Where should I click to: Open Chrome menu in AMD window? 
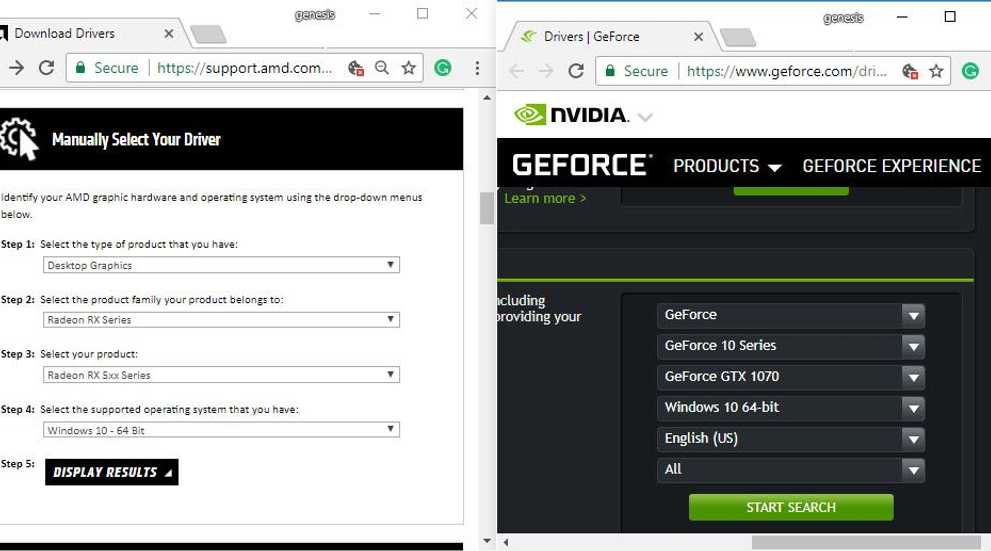[477, 68]
